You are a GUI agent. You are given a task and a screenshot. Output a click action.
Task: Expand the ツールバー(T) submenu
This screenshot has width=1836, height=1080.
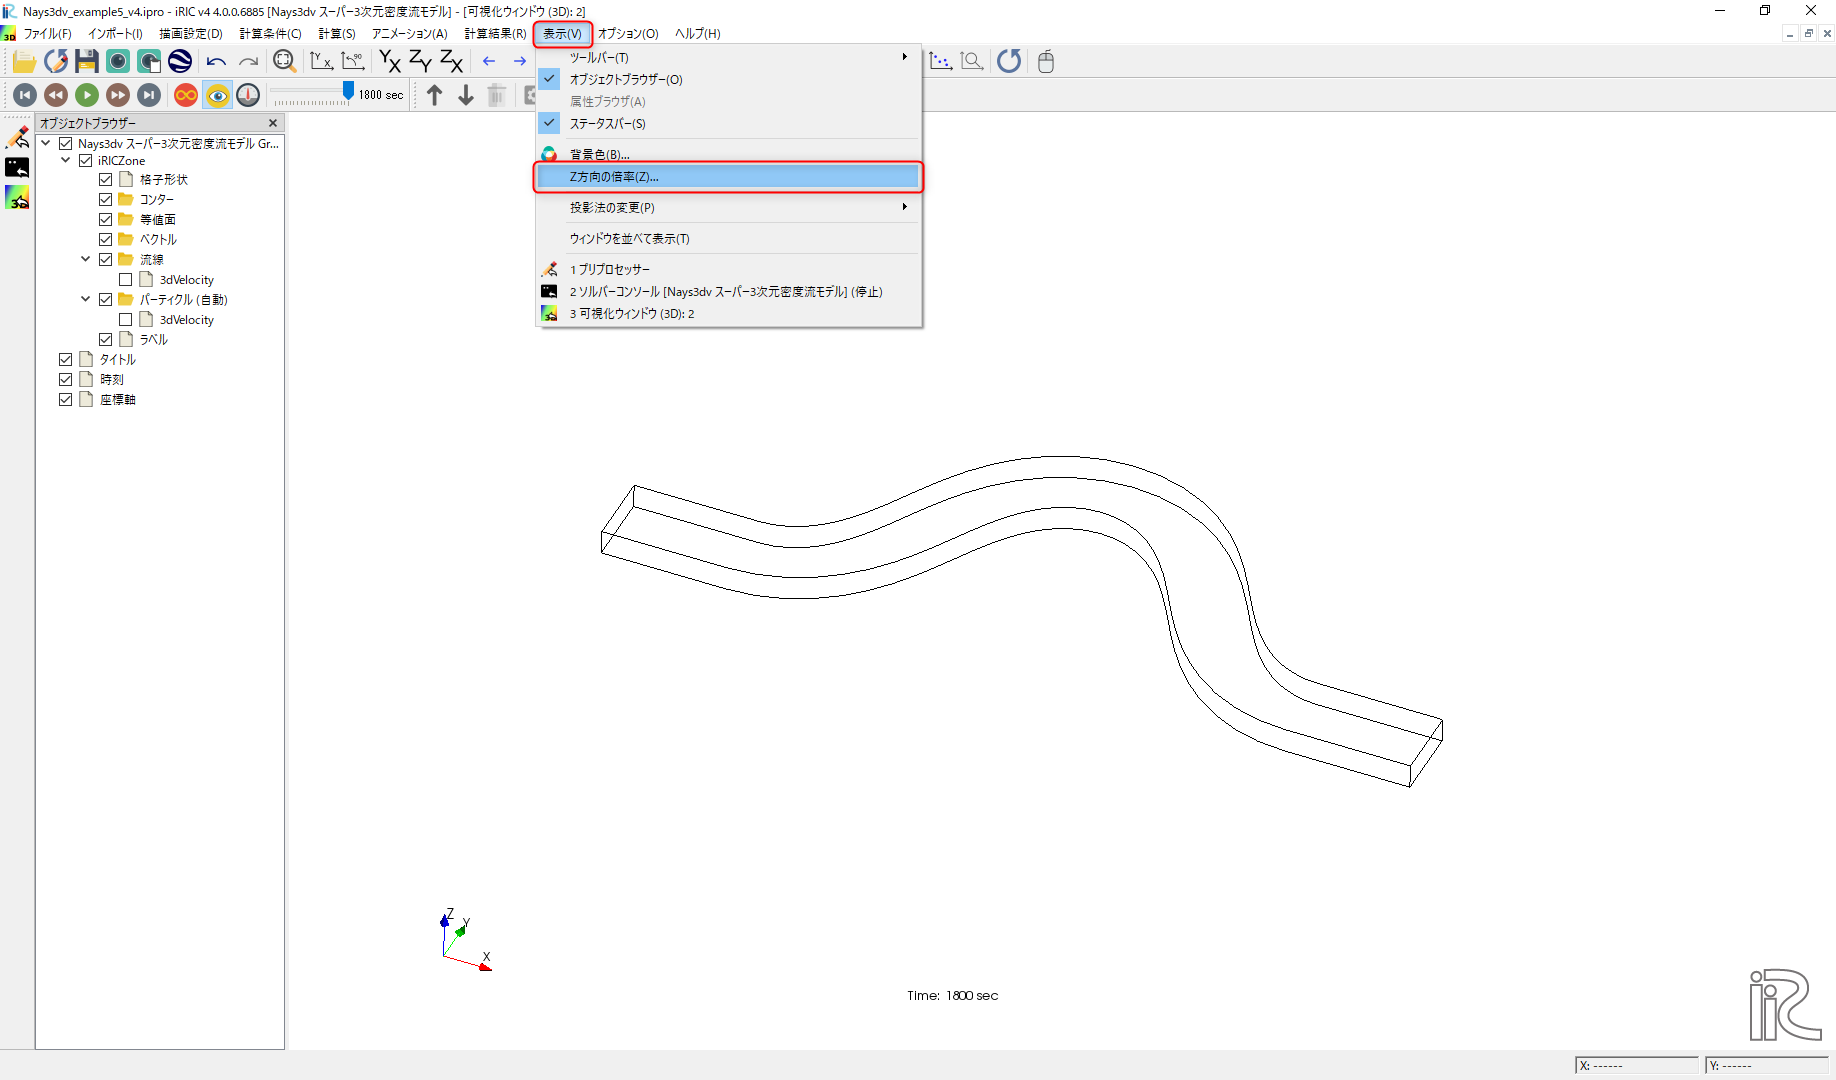tap(729, 58)
